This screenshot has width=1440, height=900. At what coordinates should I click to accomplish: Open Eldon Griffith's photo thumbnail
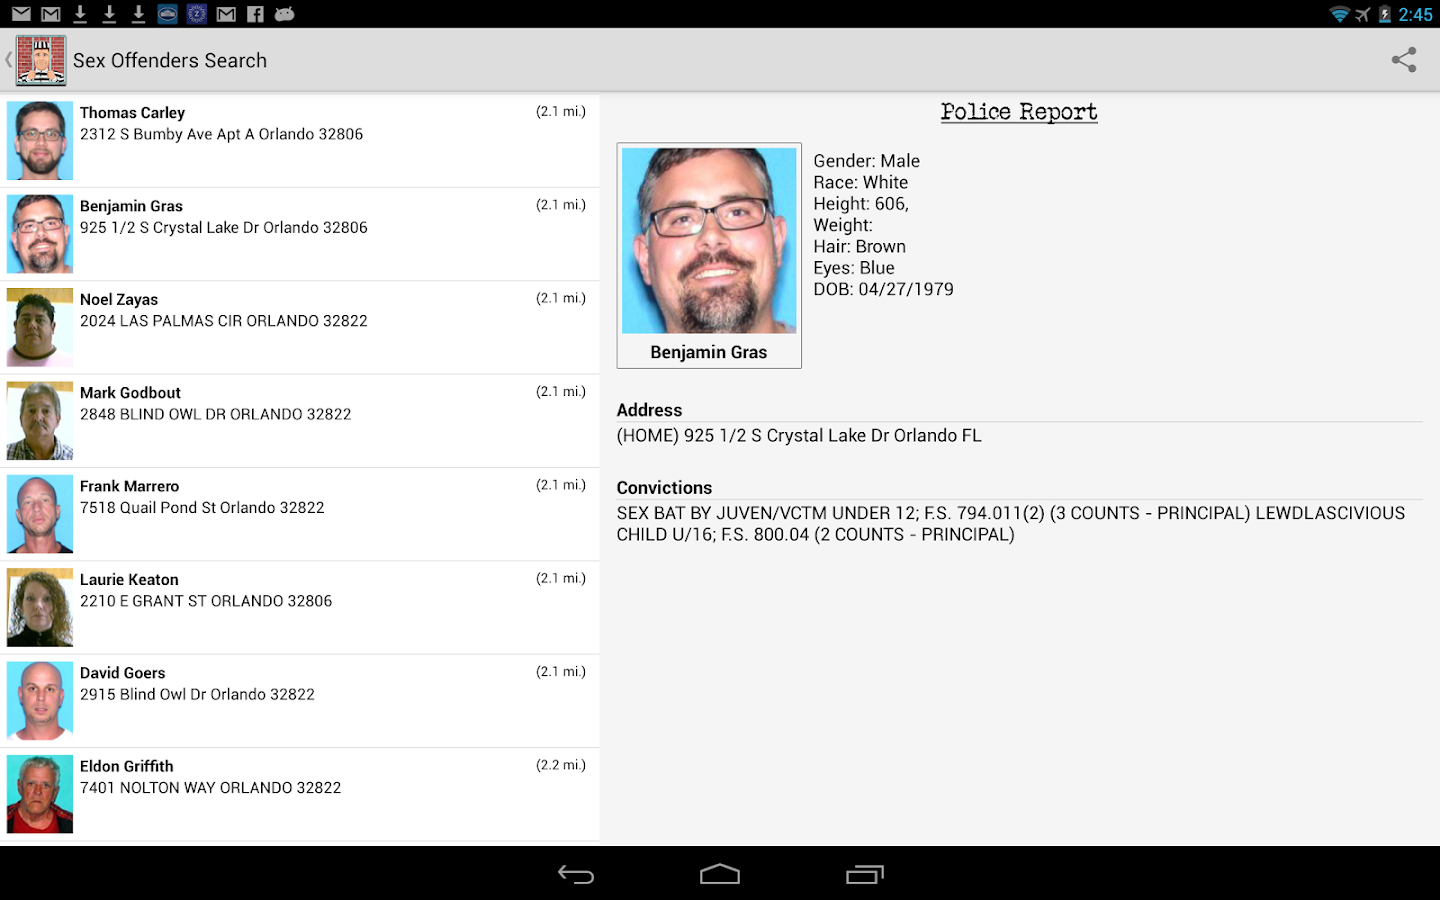tap(40, 794)
